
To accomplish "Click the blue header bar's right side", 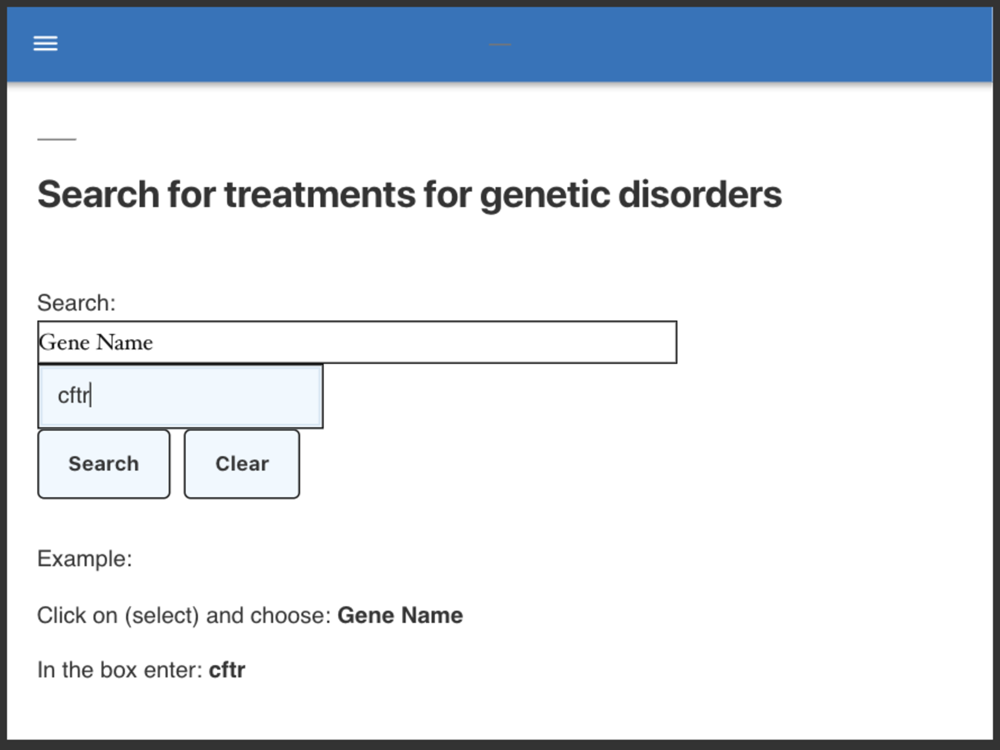I will (x=850, y=44).
